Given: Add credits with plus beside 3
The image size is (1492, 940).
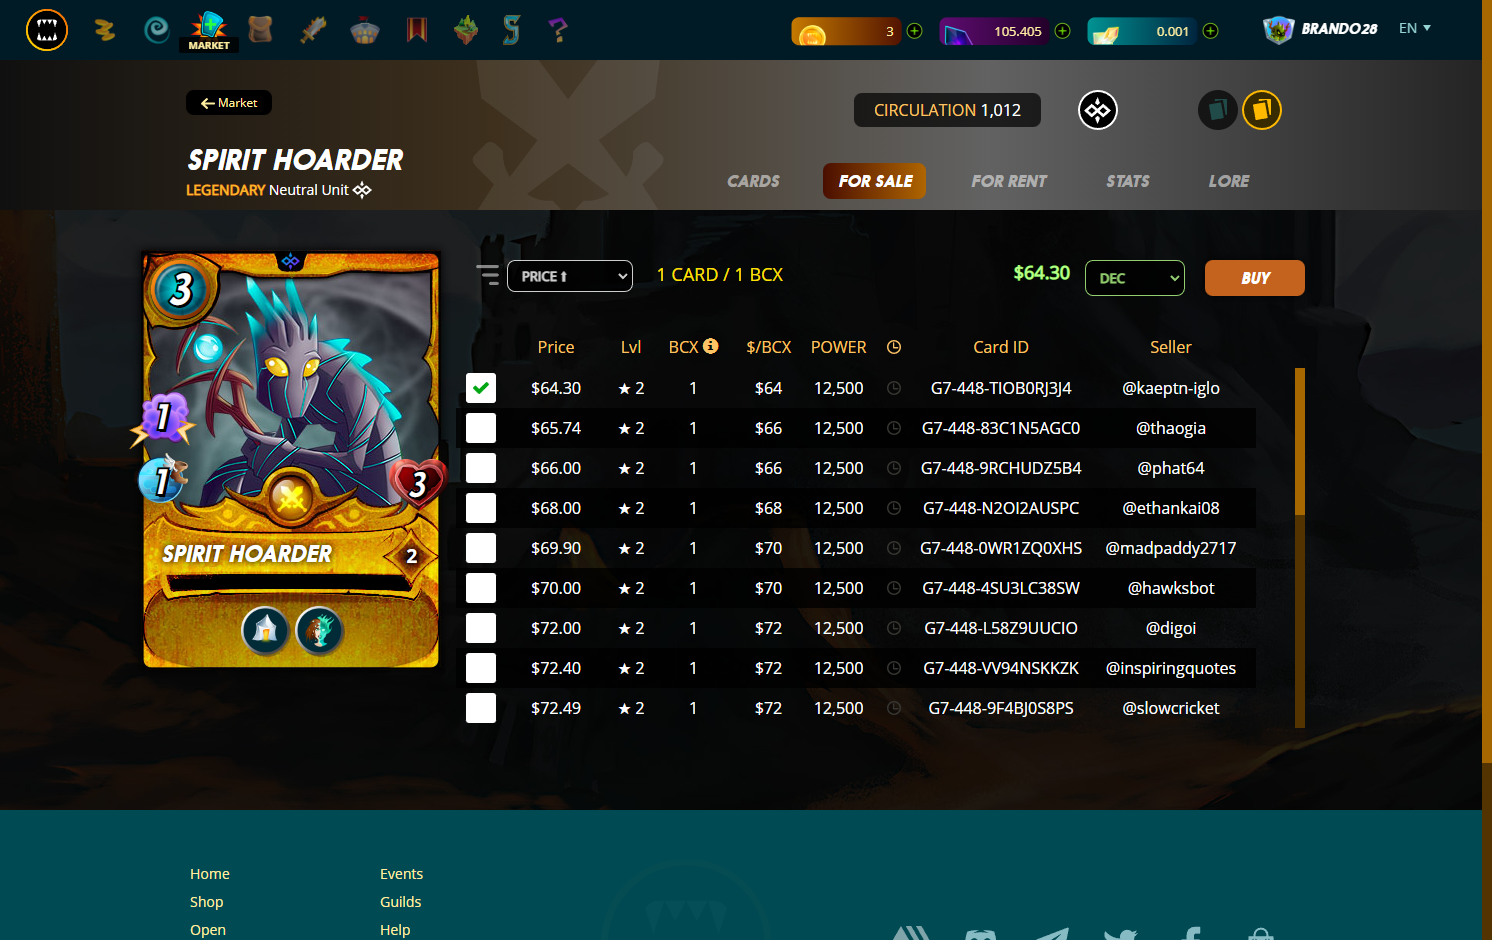Looking at the screenshot, I should coord(914,31).
